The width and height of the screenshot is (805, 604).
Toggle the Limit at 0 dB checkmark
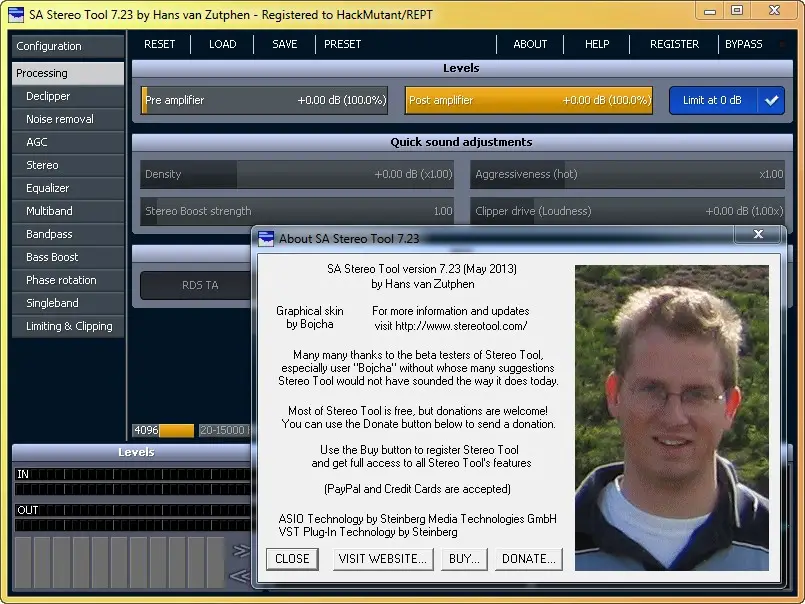coord(771,100)
